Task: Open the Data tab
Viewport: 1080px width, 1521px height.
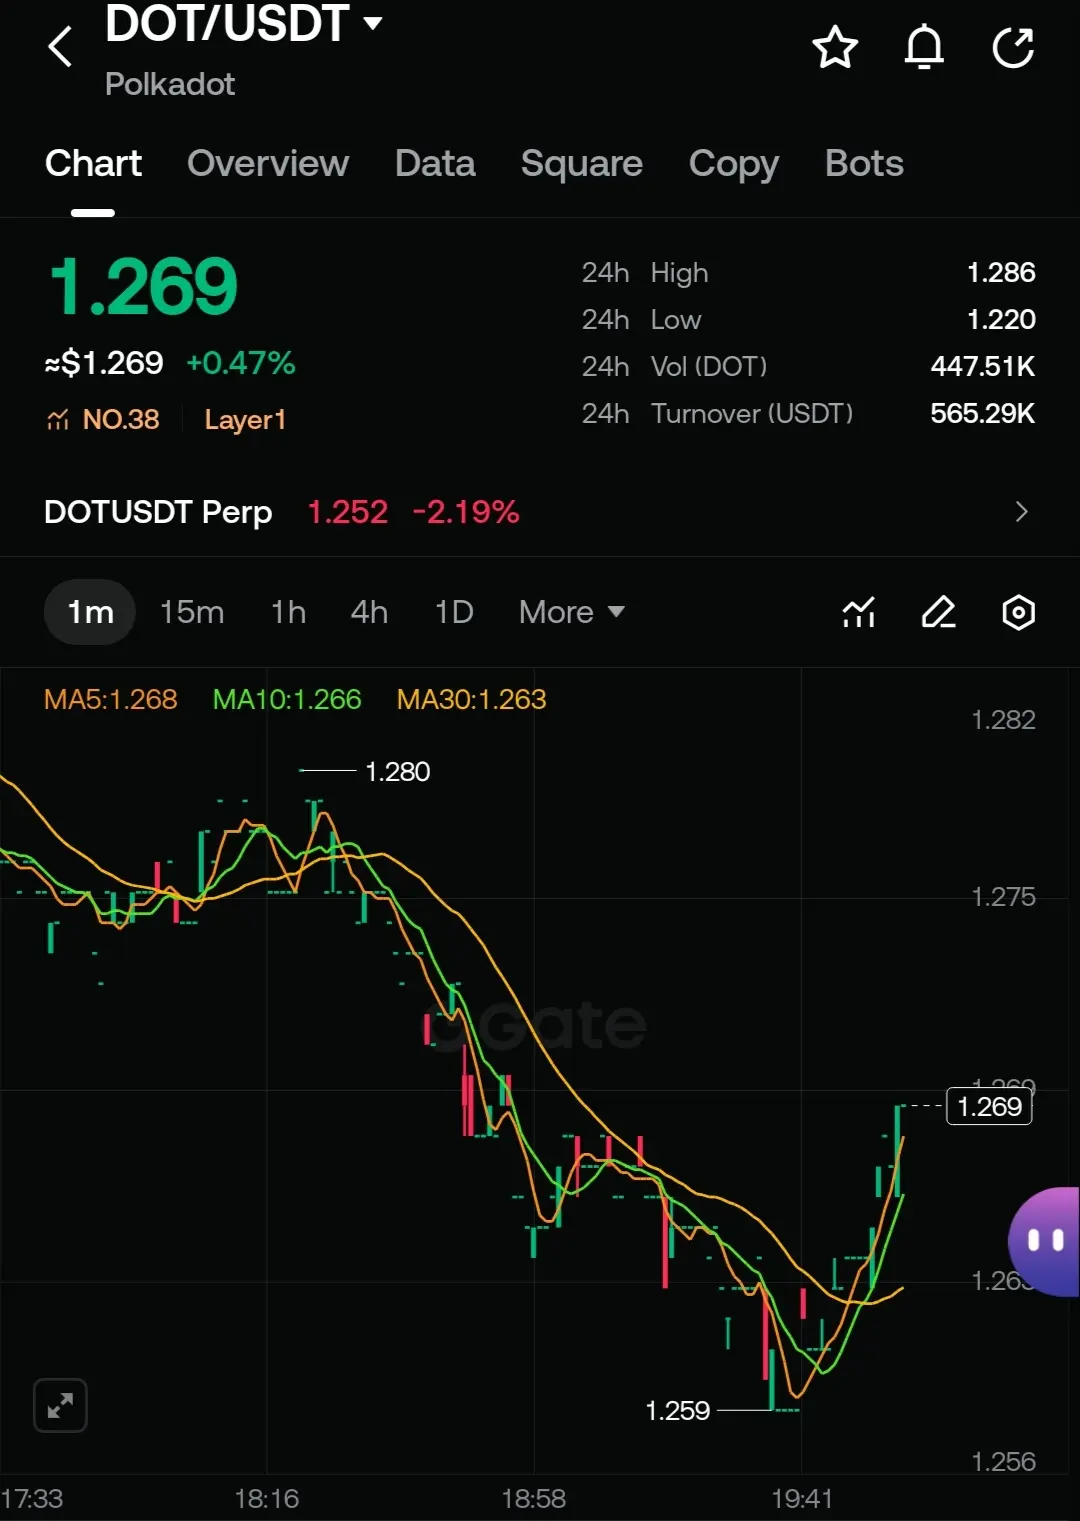Action: [435, 163]
